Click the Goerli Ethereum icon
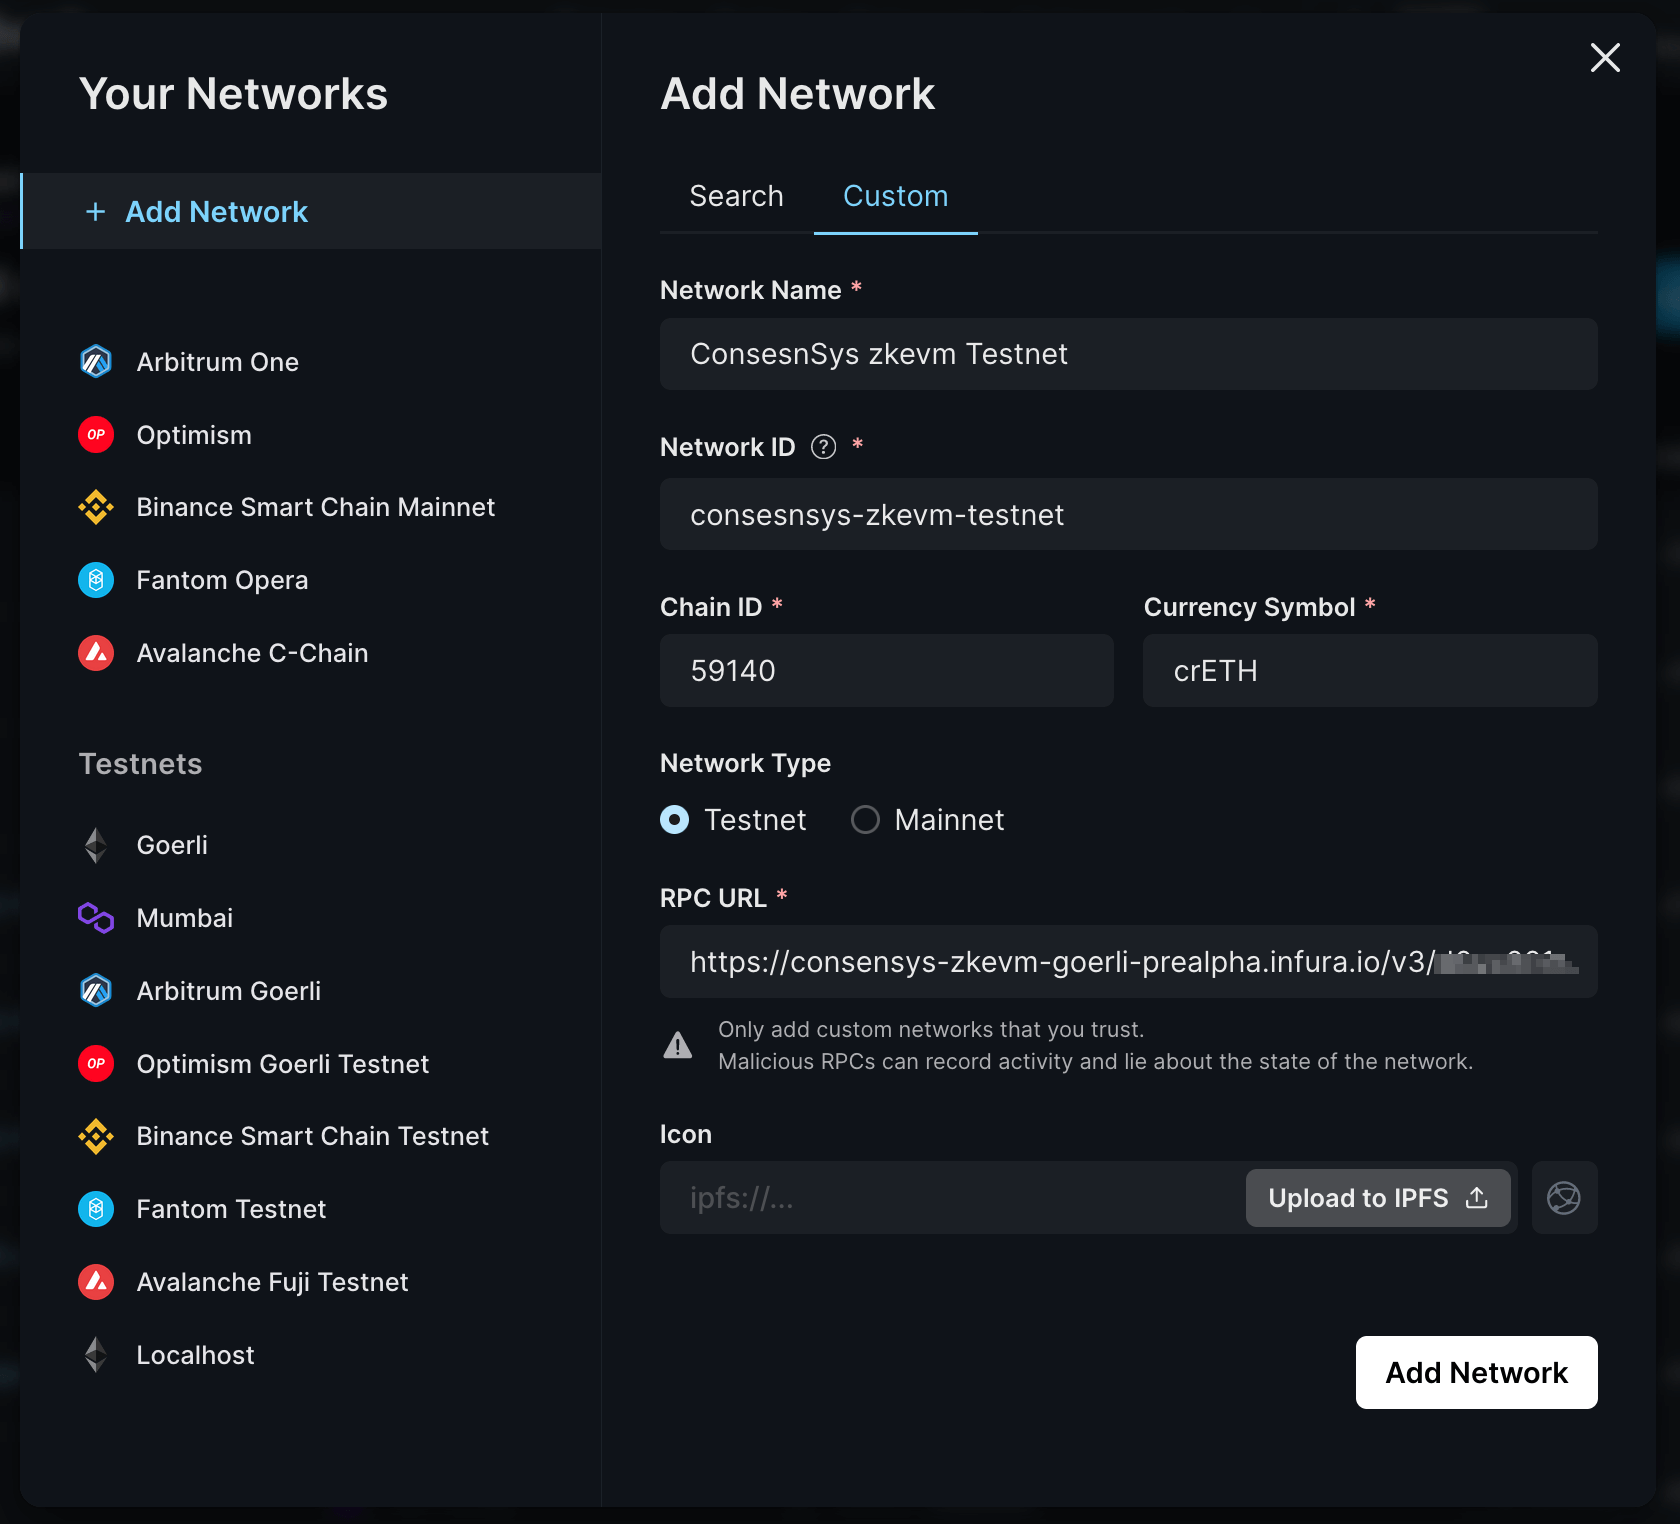This screenshot has height=1524, width=1680. pos(95,844)
